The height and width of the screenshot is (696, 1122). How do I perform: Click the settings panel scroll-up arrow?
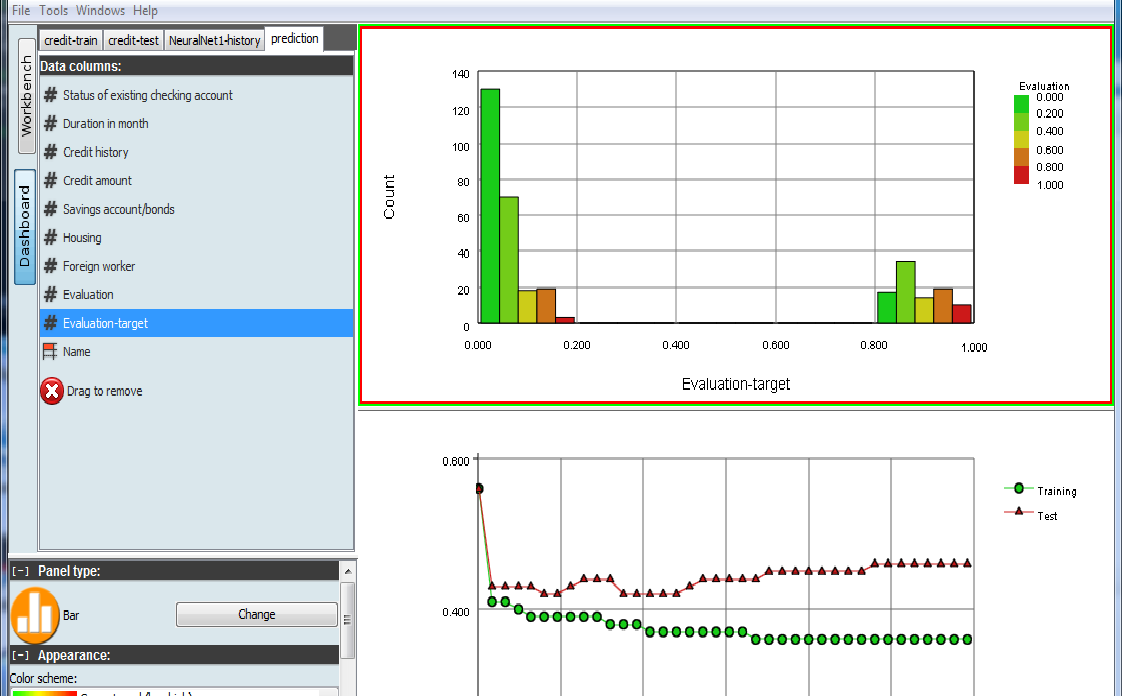point(347,571)
